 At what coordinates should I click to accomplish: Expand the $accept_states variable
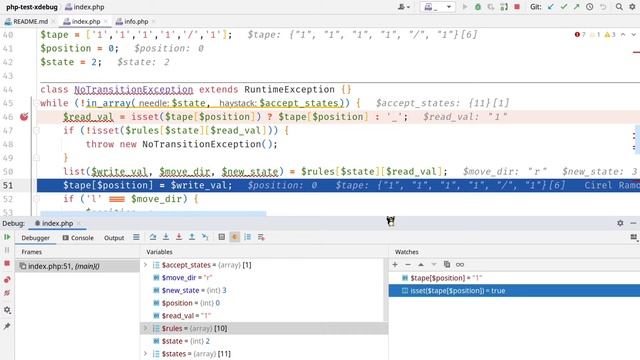tap(145, 265)
